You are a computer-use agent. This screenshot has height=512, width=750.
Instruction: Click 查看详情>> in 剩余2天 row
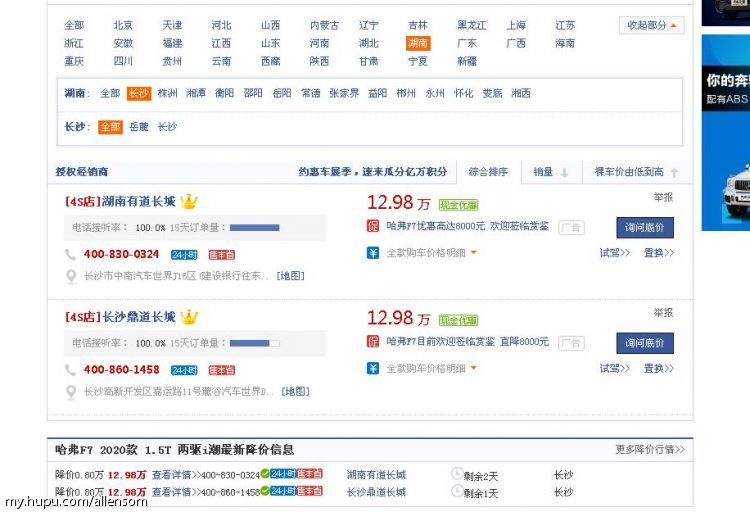[x=176, y=475]
